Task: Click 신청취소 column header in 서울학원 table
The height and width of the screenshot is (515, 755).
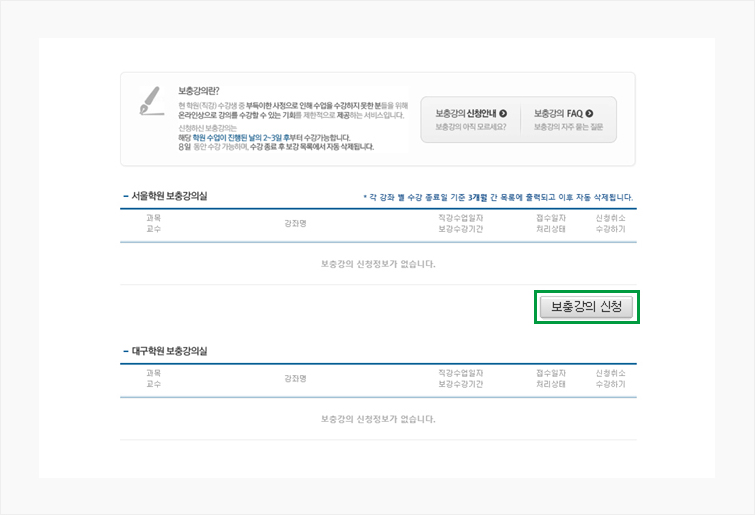Action: [610, 217]
